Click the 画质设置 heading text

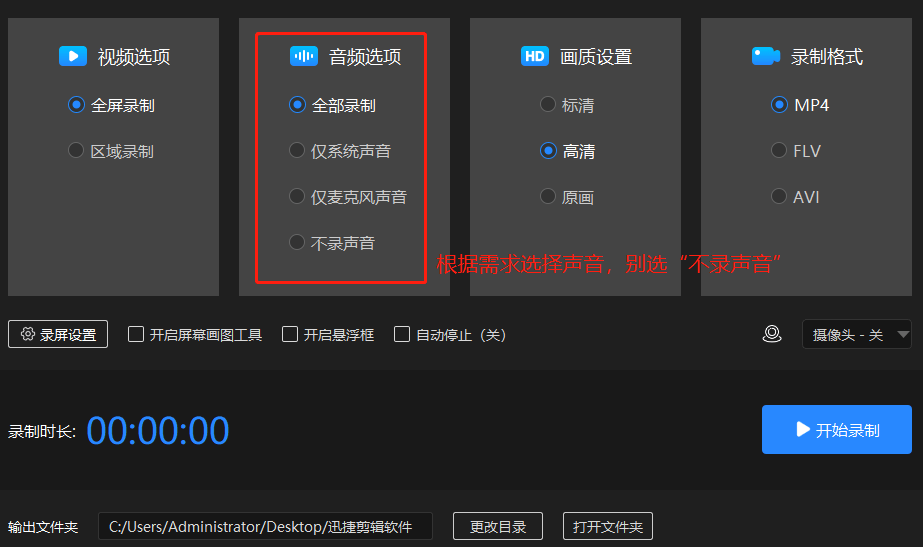pyautogui.click(x=596, y=57)
